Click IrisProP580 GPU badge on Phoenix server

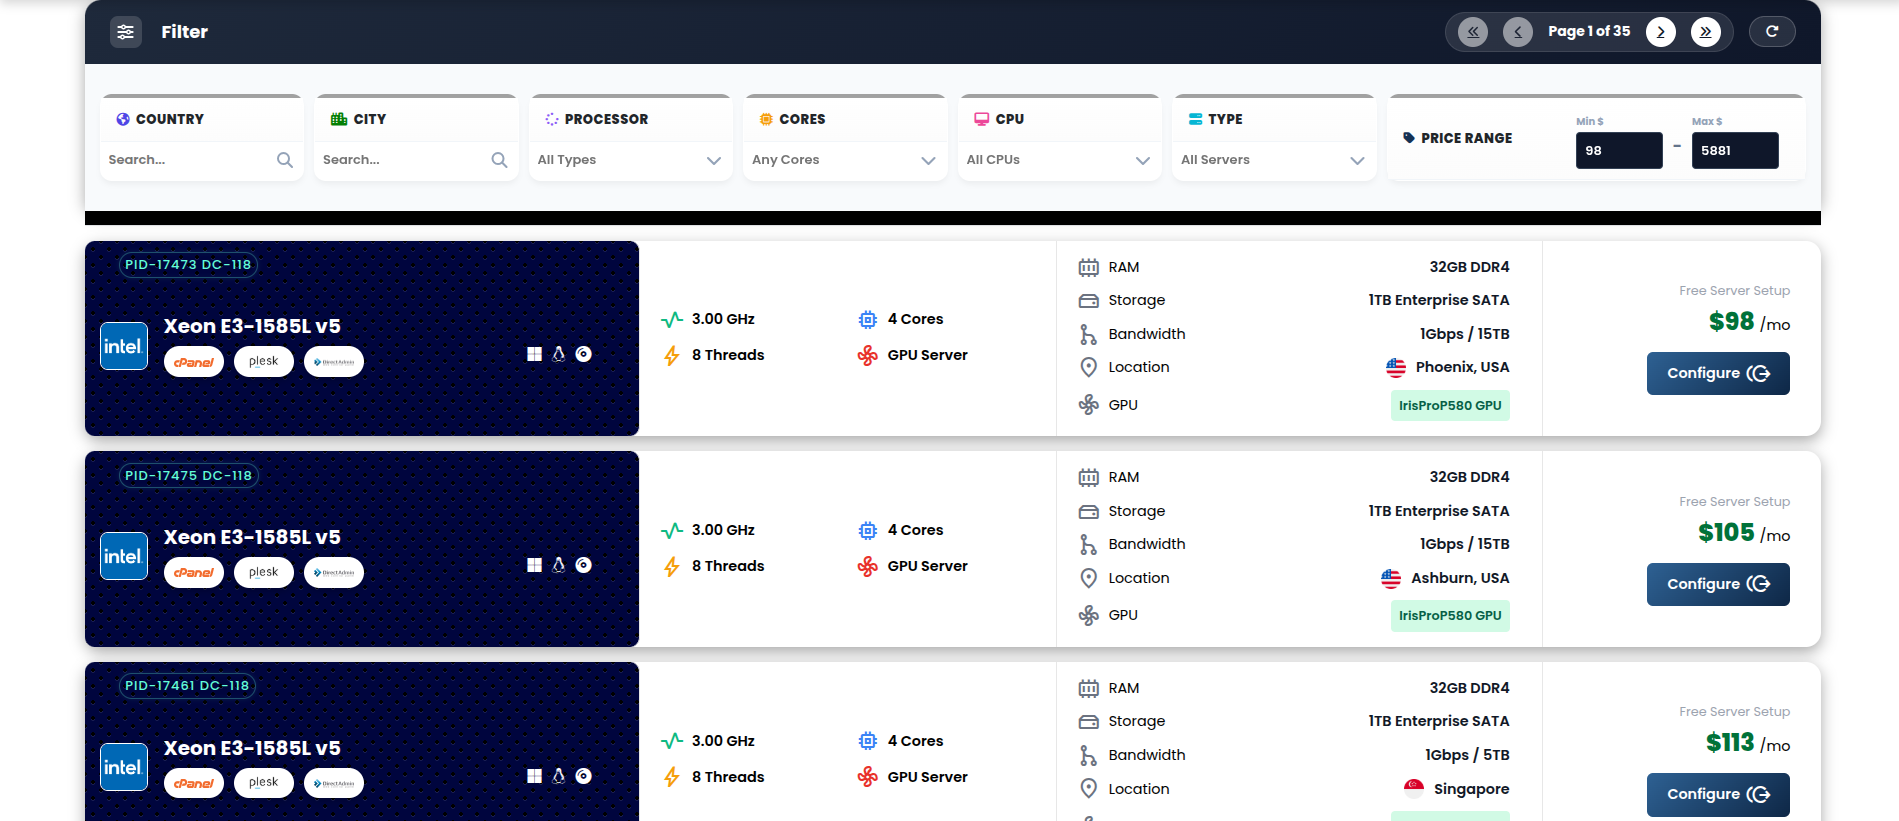(x=1450, y=405)
